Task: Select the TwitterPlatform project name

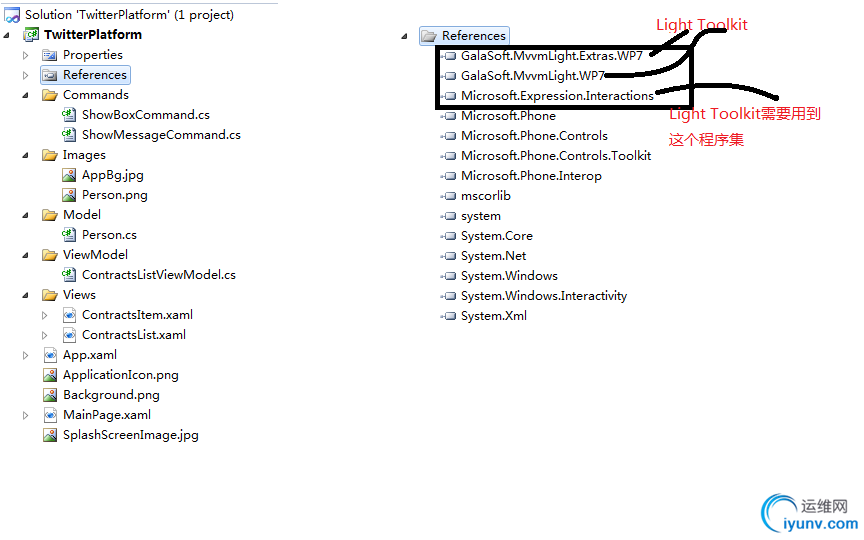Action: point(93,35)
